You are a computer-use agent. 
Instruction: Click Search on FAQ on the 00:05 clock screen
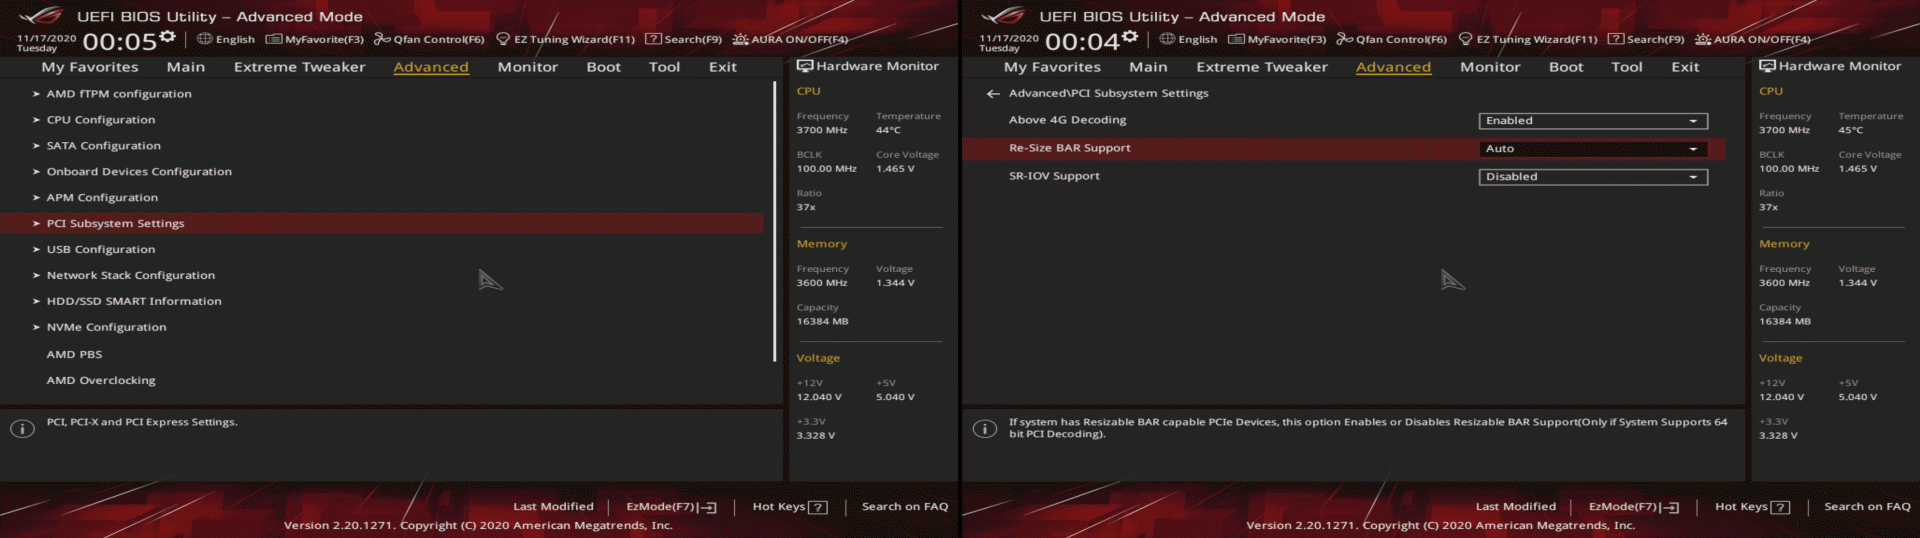click(904, 507)
